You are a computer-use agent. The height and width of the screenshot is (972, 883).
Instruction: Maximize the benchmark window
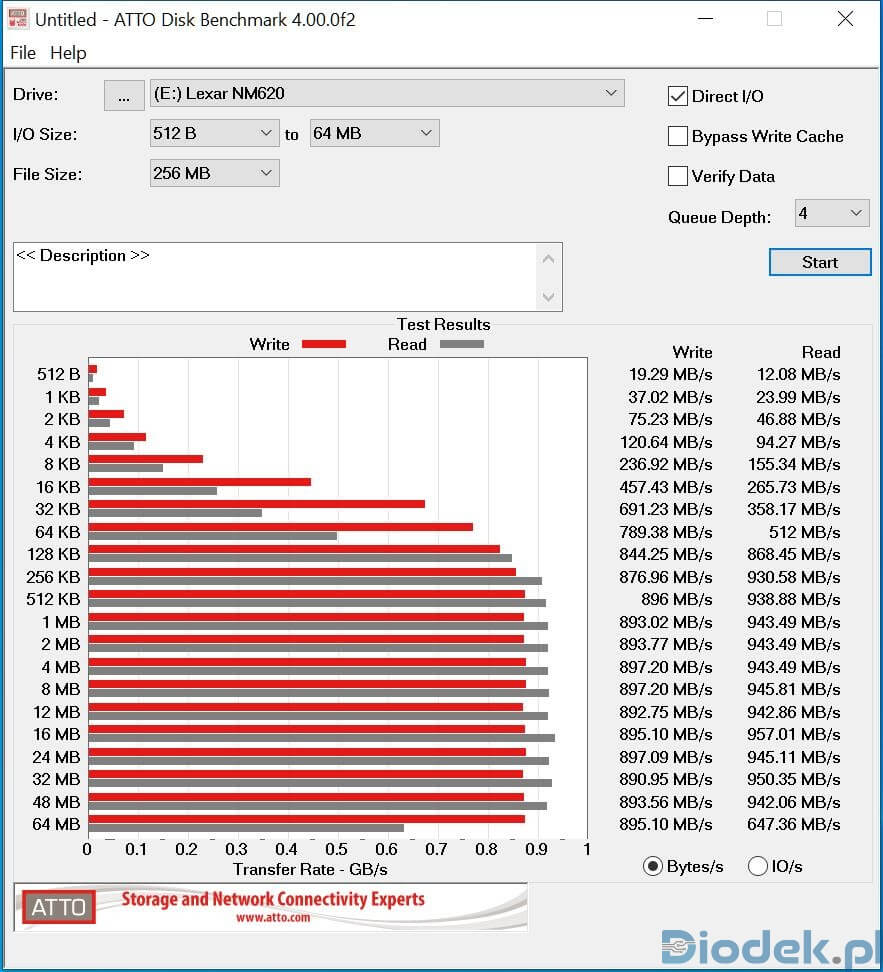[x=774, y=19]
